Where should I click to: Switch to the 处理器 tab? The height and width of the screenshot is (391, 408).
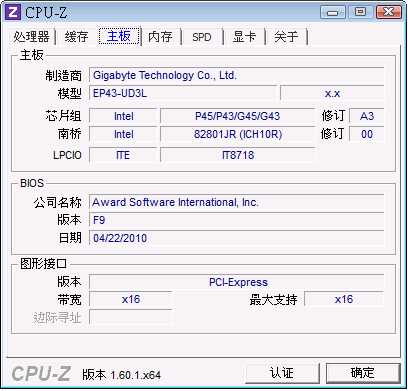click(31, 36)
